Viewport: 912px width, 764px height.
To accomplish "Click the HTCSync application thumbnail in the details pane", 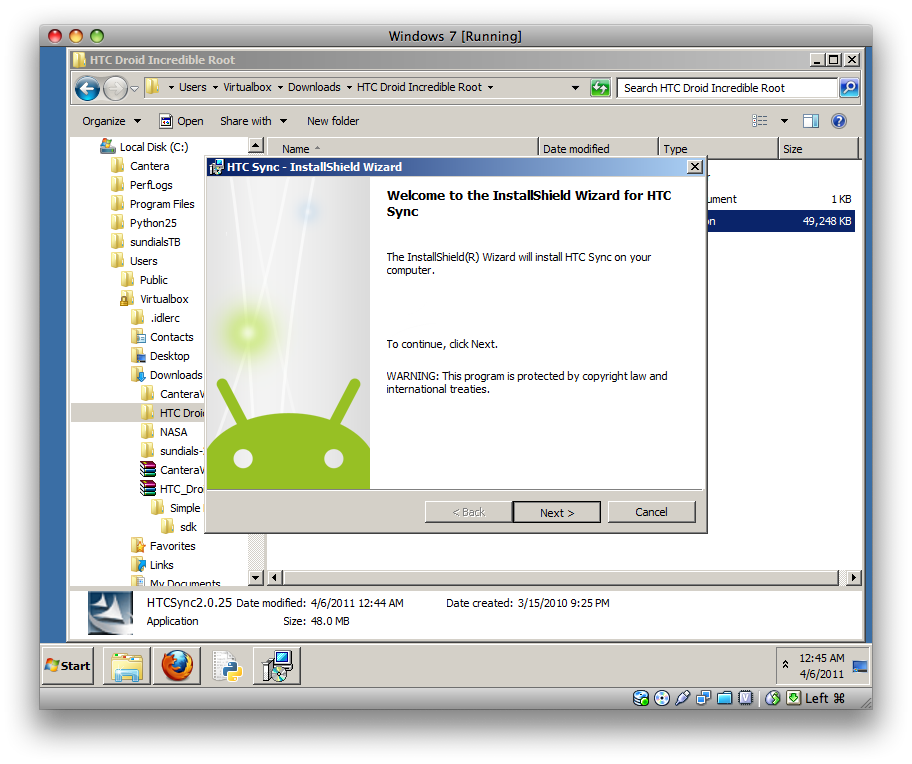I will click(x=110, y=613).
